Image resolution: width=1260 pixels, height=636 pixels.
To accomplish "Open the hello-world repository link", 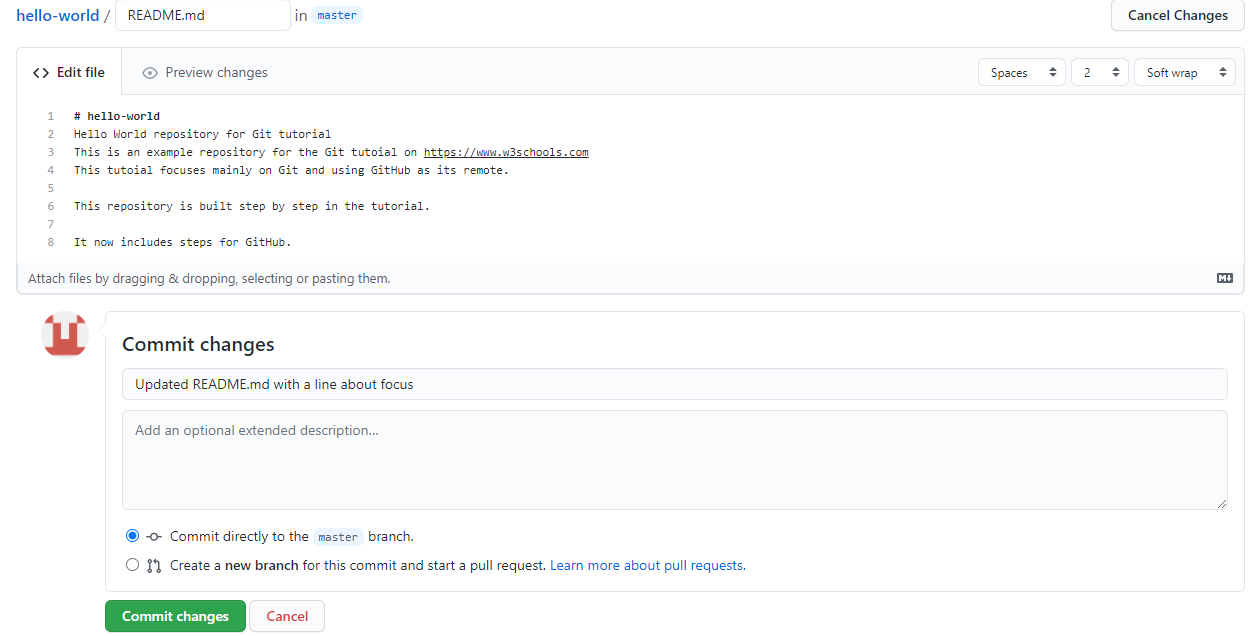I will tap(57, 15).
